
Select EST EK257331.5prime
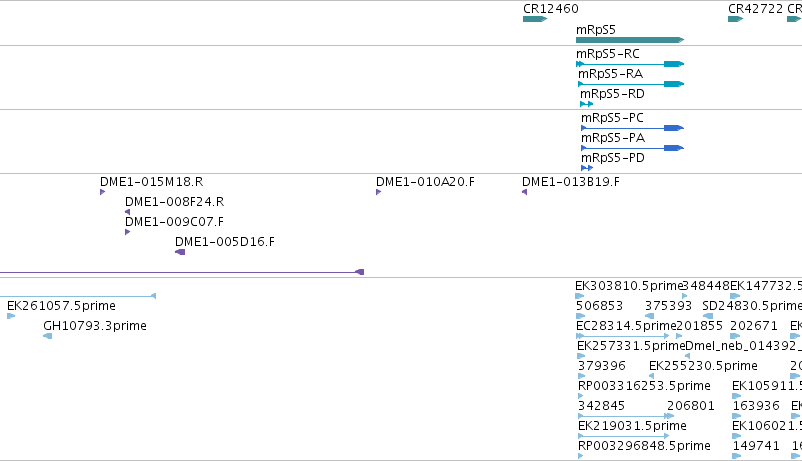tap(581, 356)
